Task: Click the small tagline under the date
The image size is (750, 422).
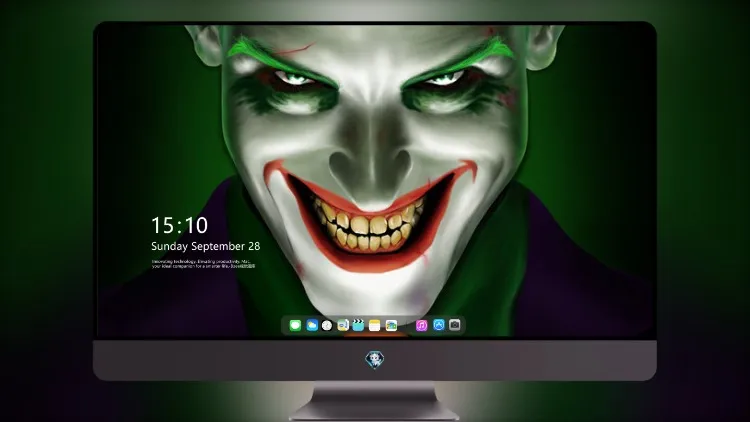Action: point(203,264)
